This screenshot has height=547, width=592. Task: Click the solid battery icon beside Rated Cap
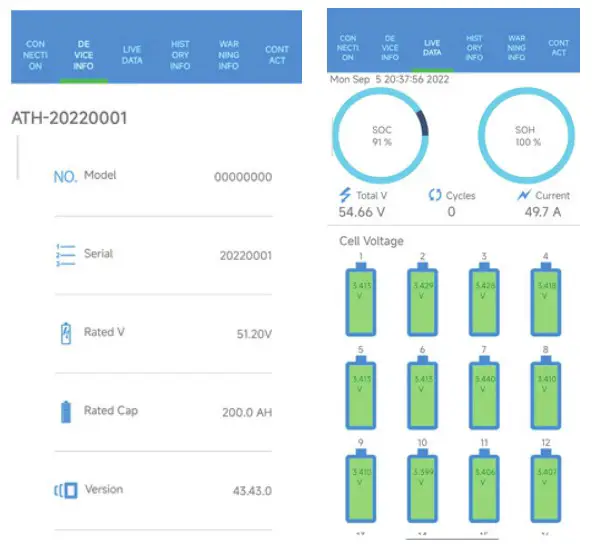point(66,412)
